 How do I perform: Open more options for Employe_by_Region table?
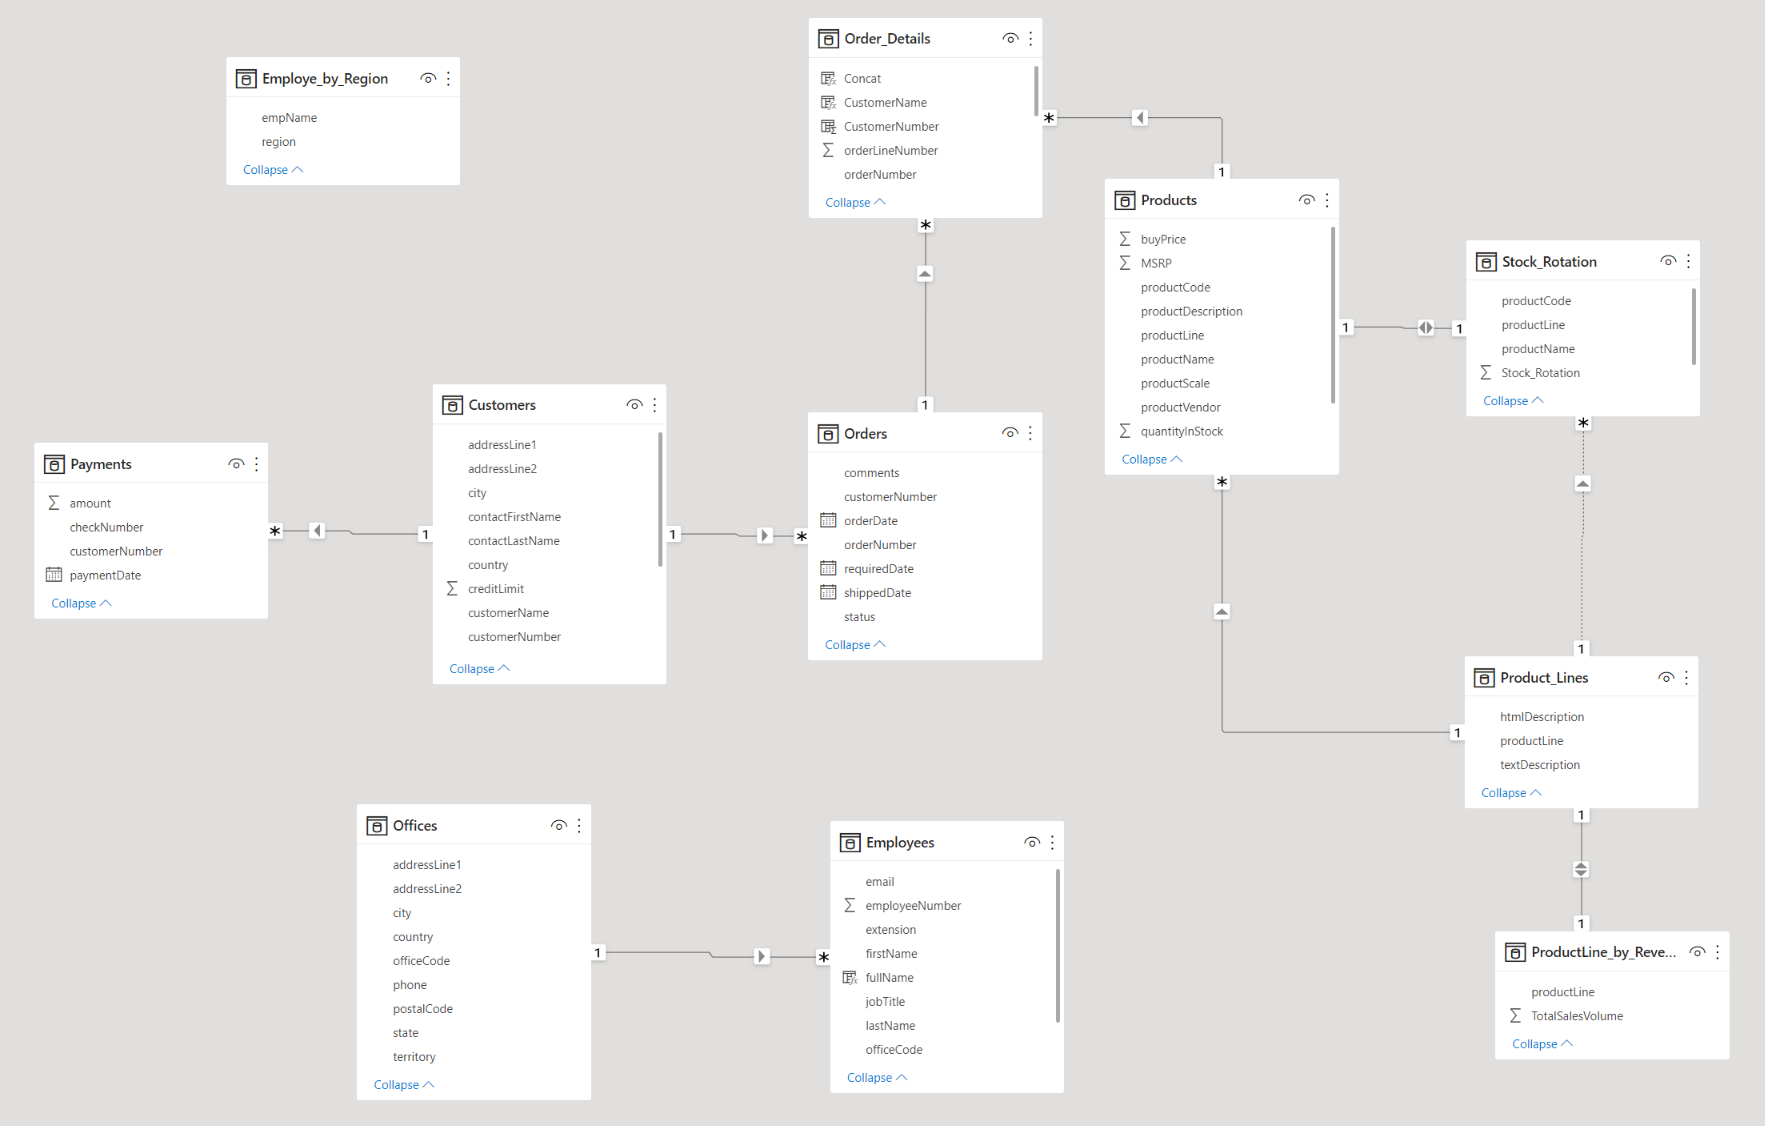click(x=449, y=78)
